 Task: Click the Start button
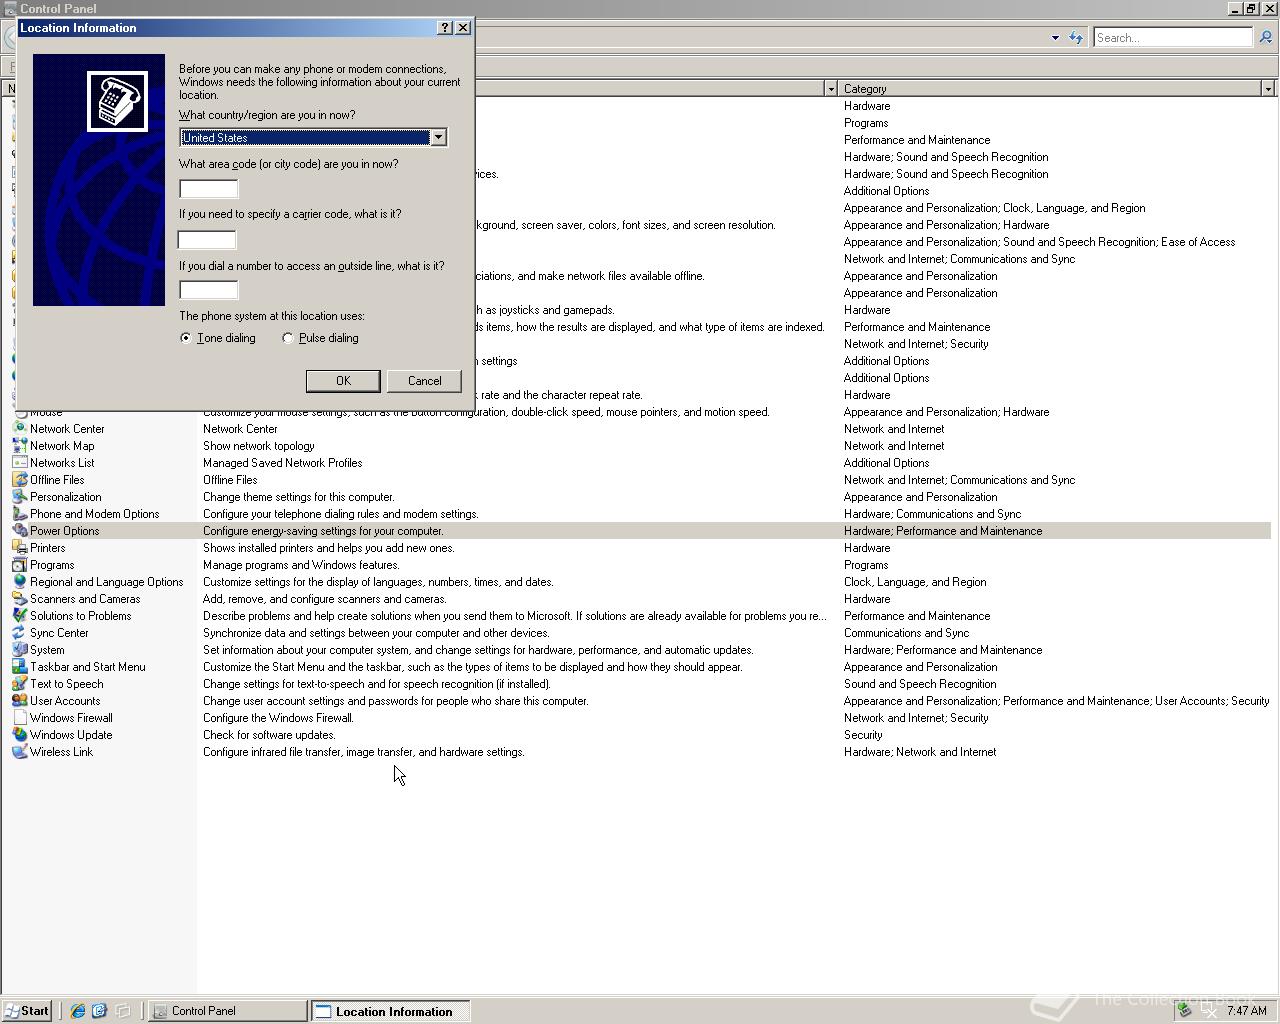(26, 1011)
